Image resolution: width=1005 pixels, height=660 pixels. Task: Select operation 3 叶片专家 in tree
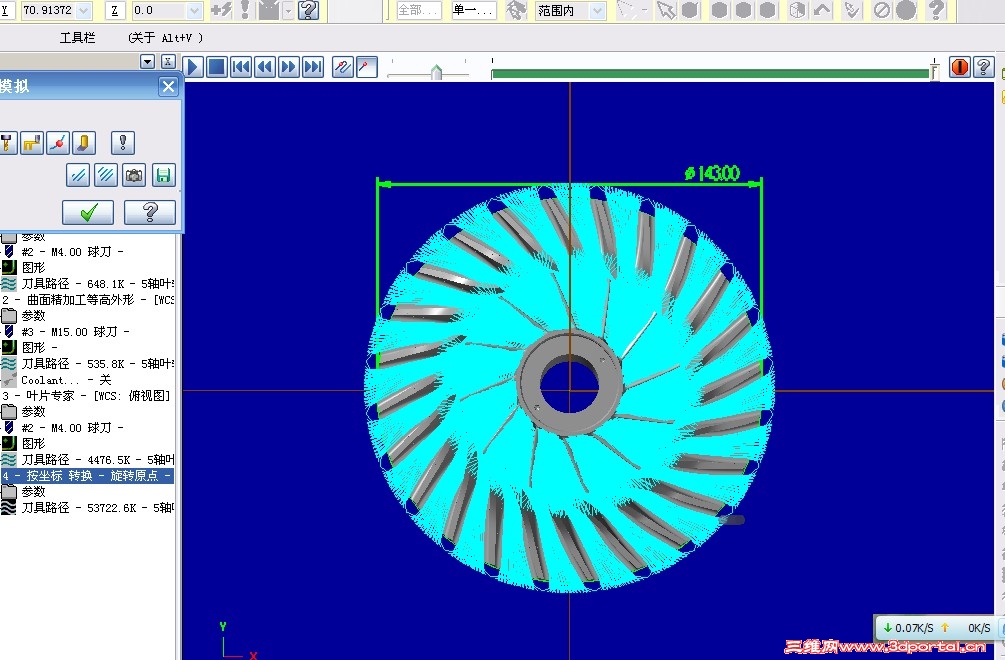coord(87,395)
